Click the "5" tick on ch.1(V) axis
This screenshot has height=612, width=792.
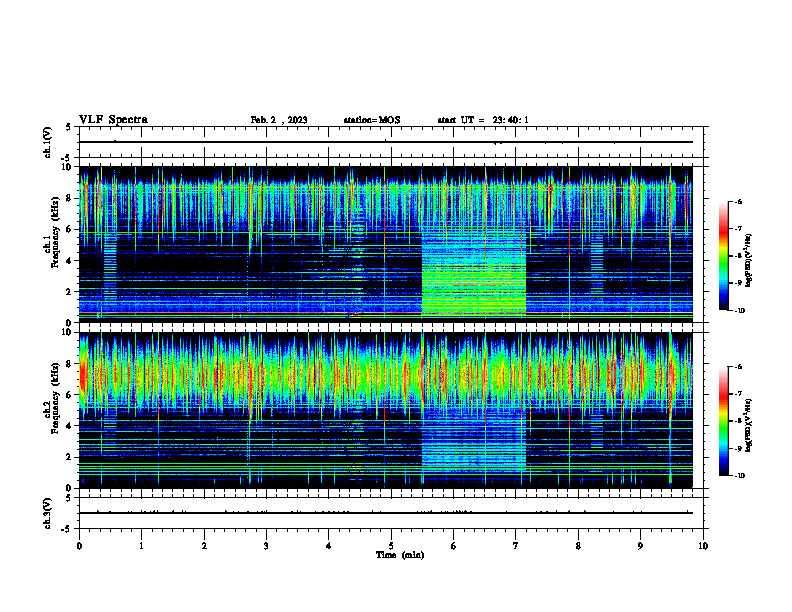coord(69,127)
